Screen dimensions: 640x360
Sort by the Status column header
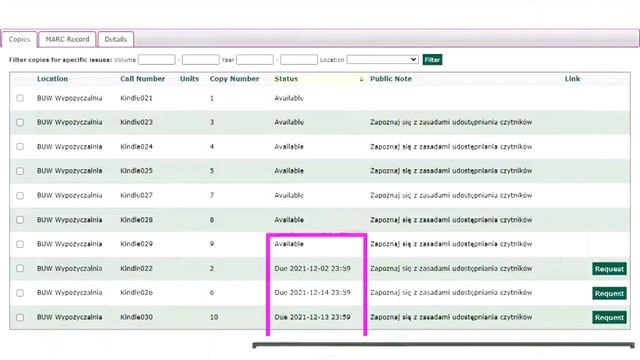286,79
